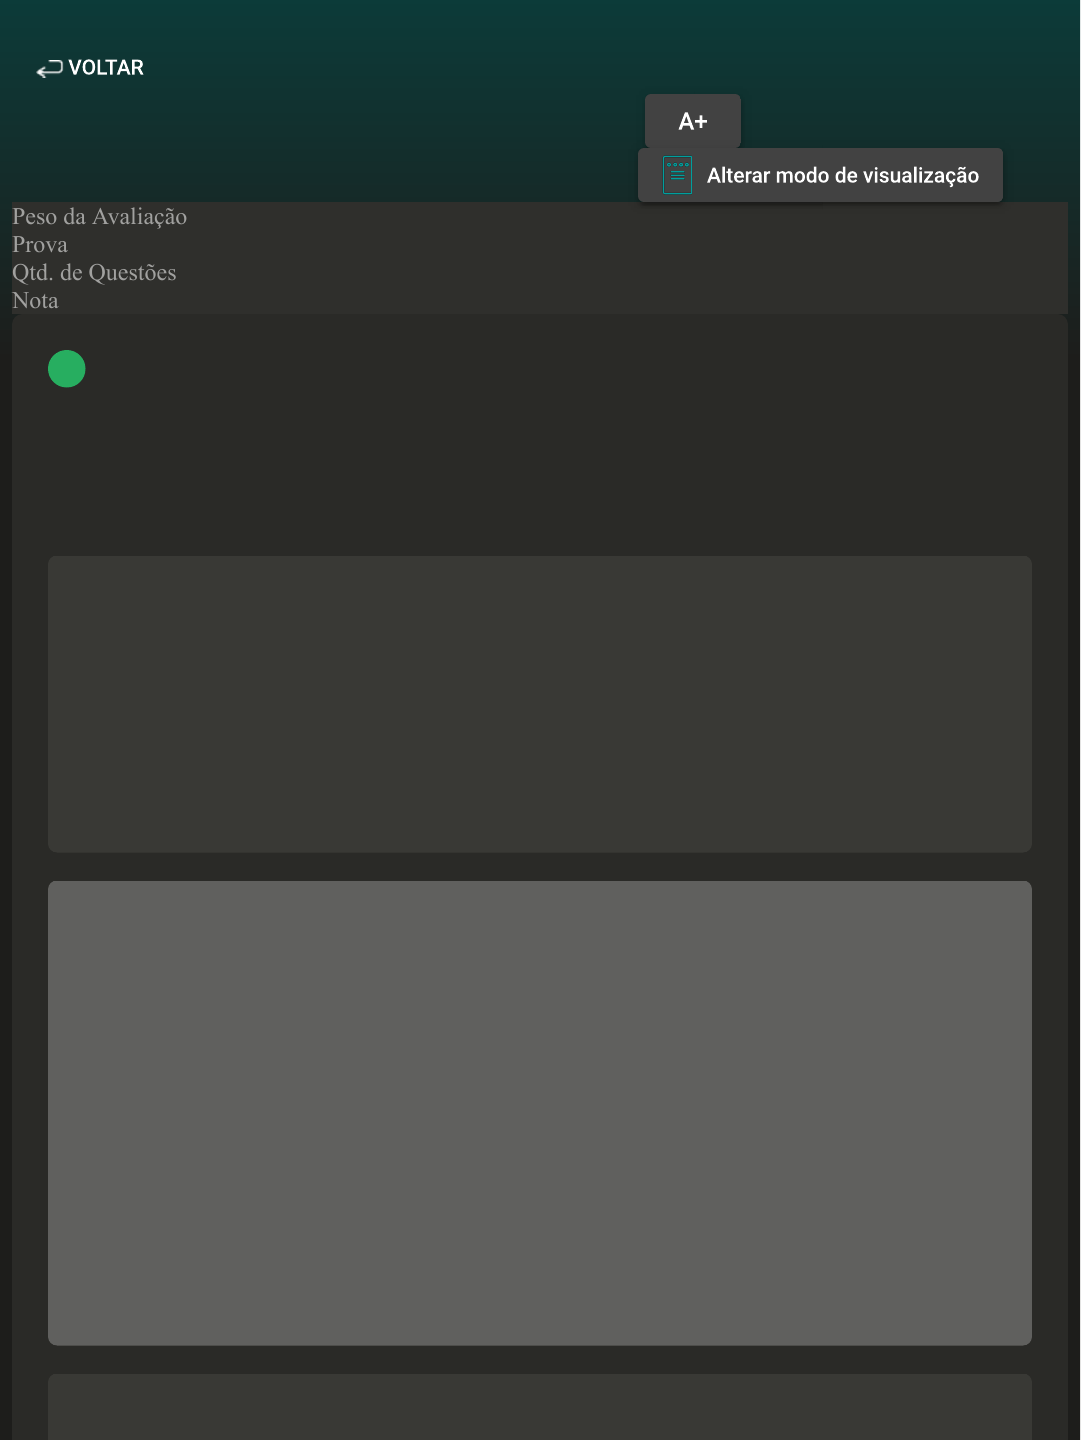
Task: Click the header area left of A+ button
Action: click(400, 121)
